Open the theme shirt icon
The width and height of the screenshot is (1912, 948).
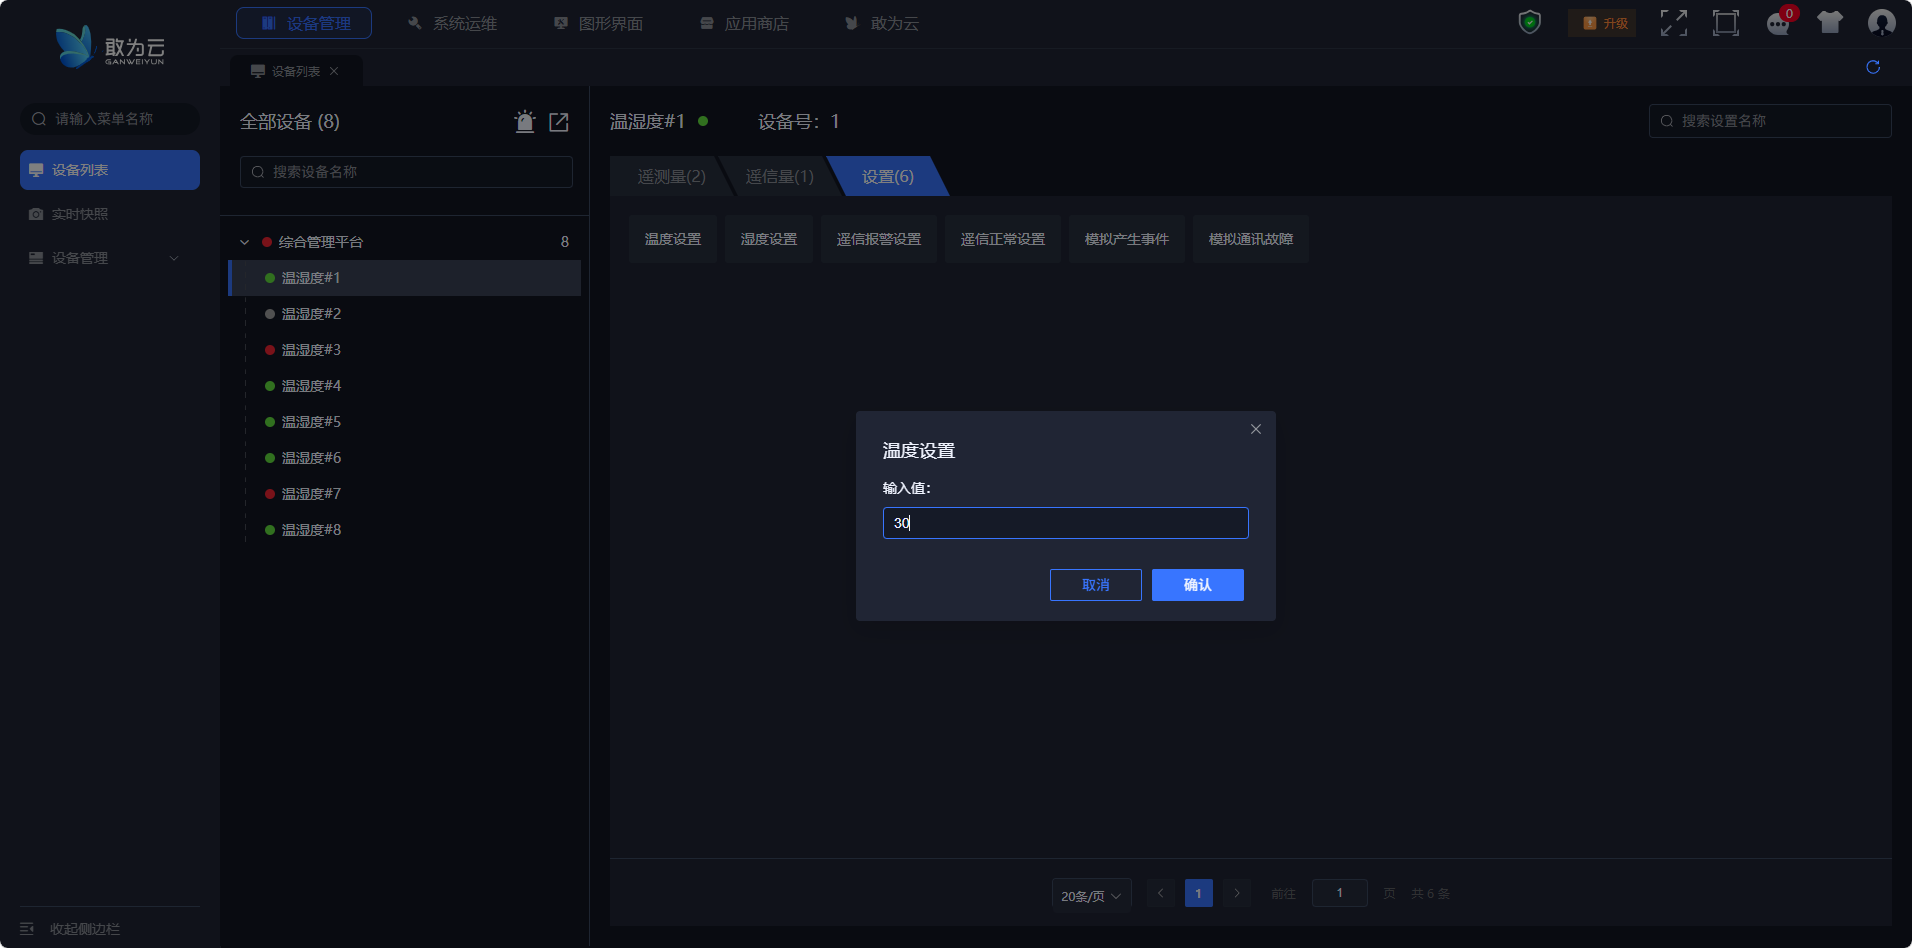tap(1830, 23)
